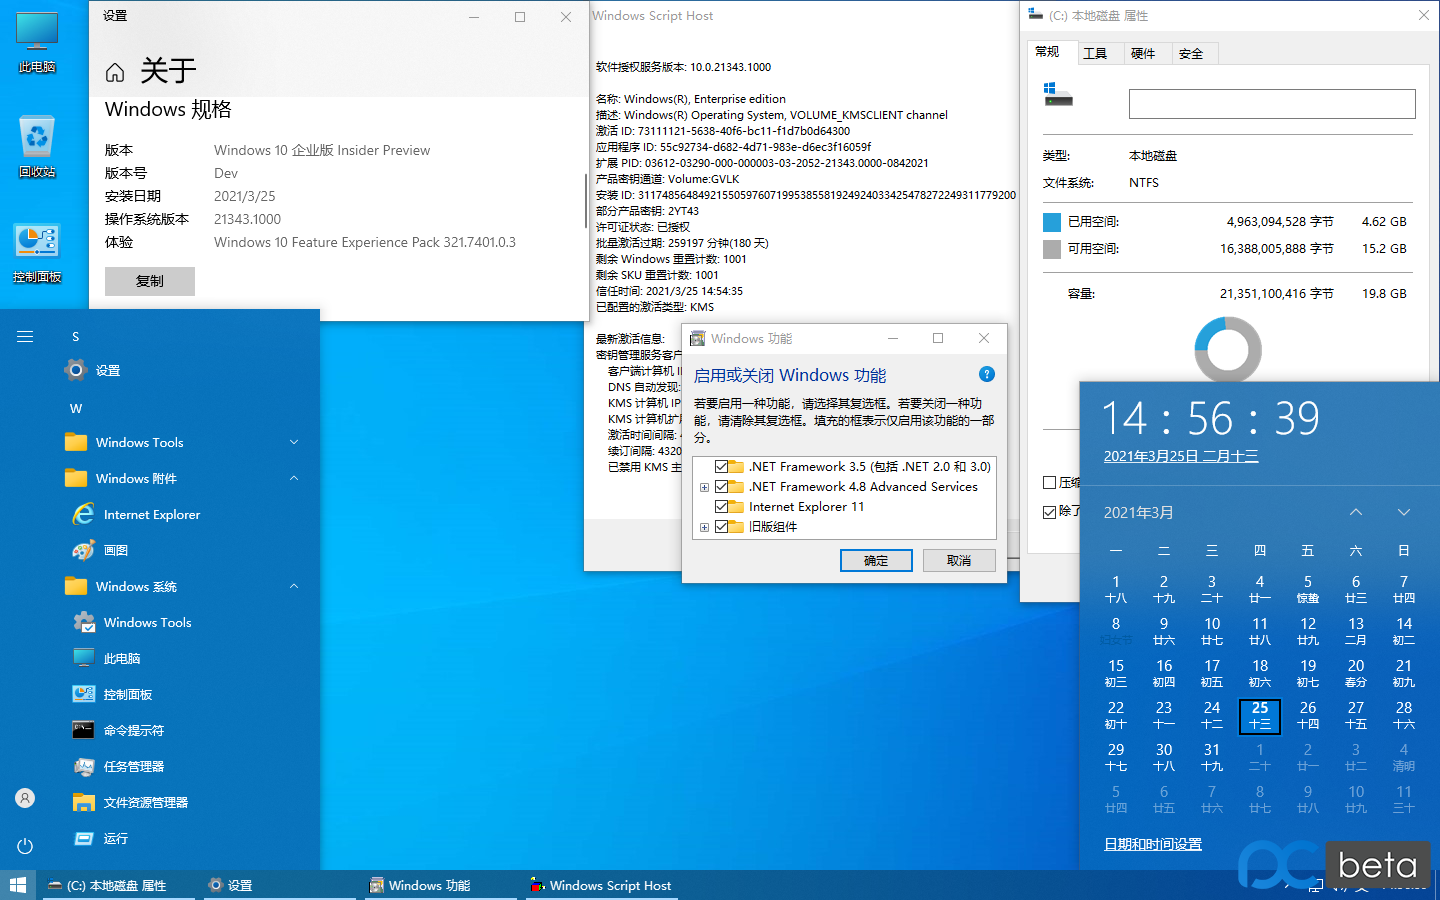Jump to letter S header in Start menu
The width and height of the screenshot is (1440, 900).
(76, 337)
